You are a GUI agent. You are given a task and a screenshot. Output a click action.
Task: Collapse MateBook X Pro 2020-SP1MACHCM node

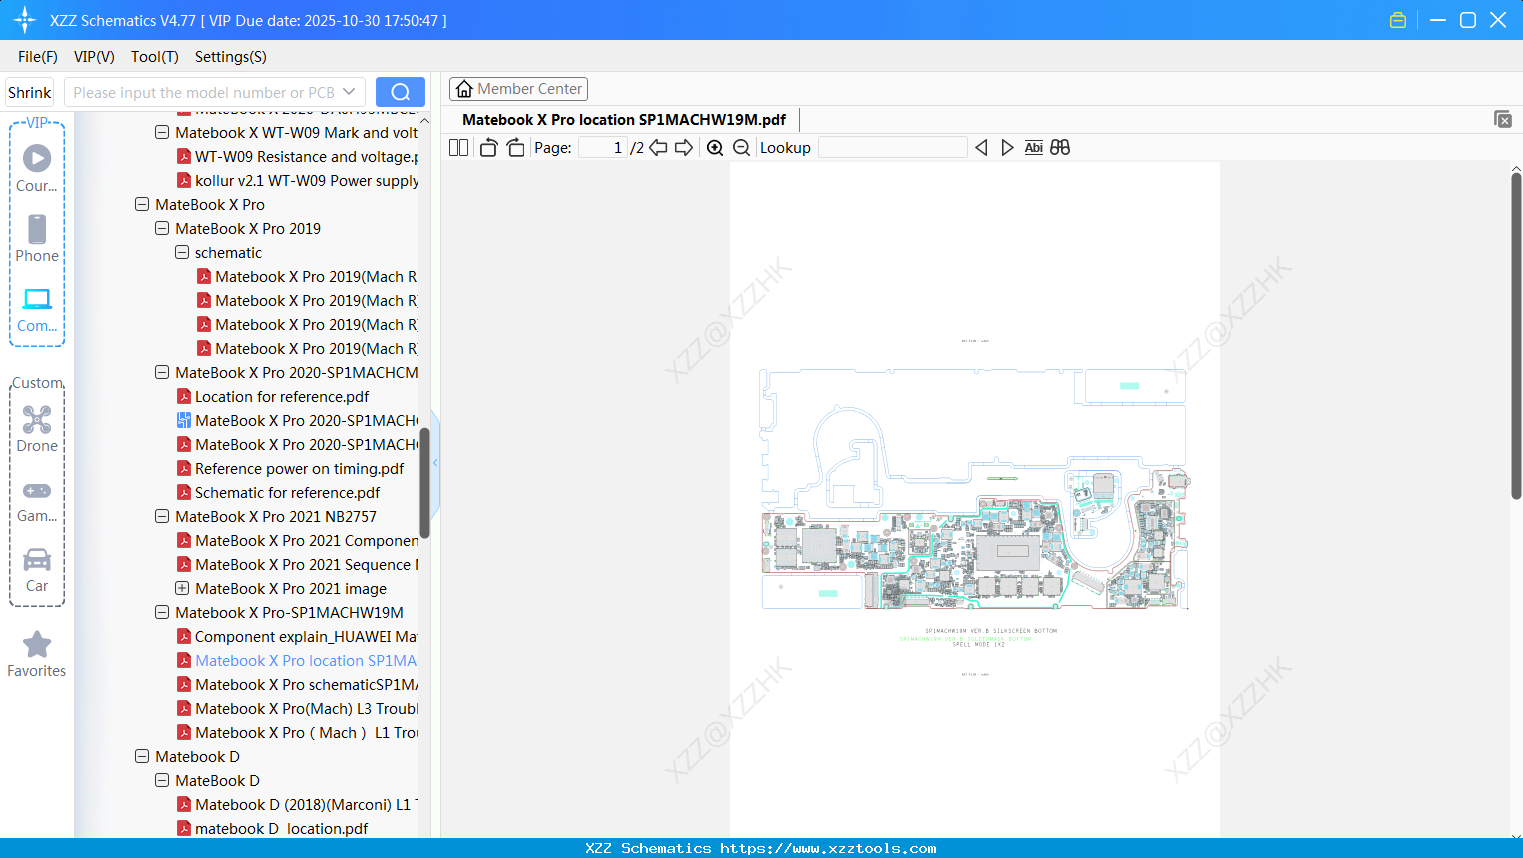pyautogui.click(x=162, y=372)
